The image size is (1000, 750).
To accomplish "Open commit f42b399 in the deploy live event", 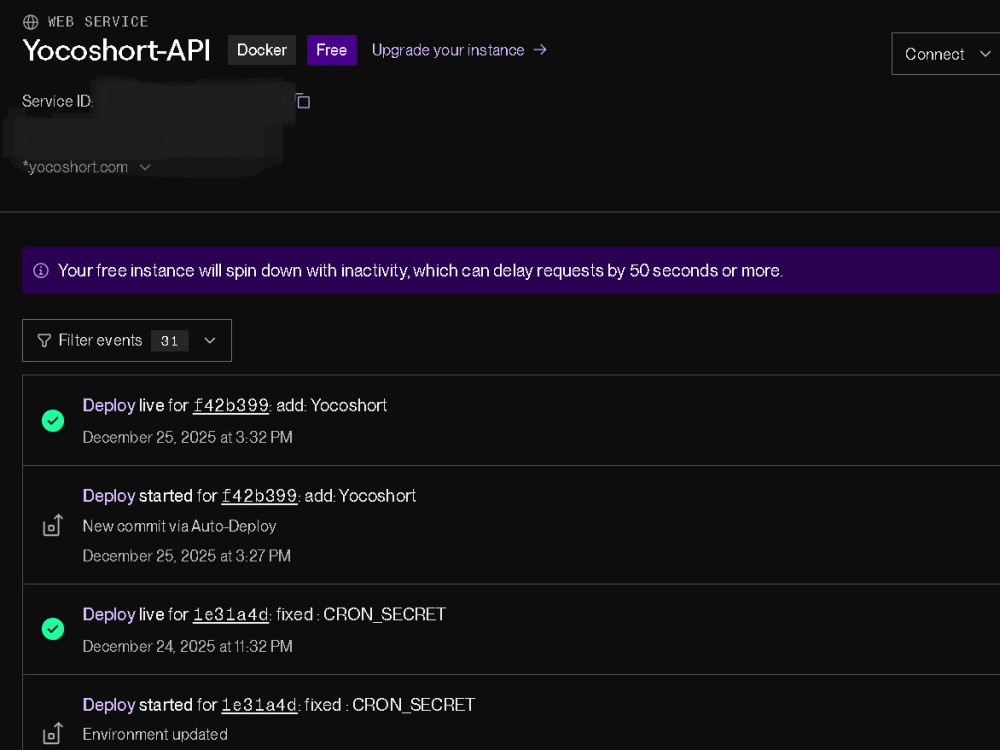I will [x=231, y=406].
